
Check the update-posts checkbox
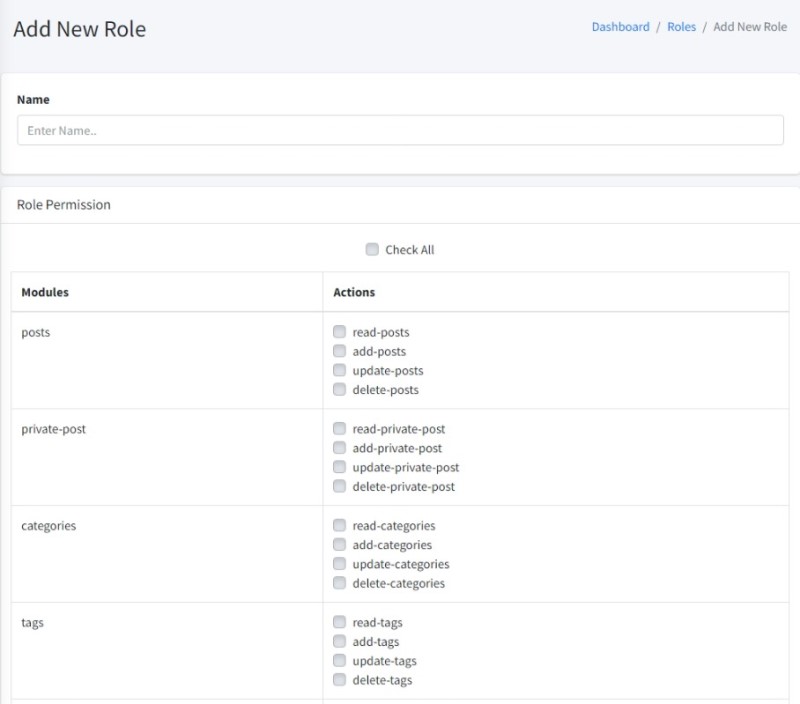pos(340,370)
